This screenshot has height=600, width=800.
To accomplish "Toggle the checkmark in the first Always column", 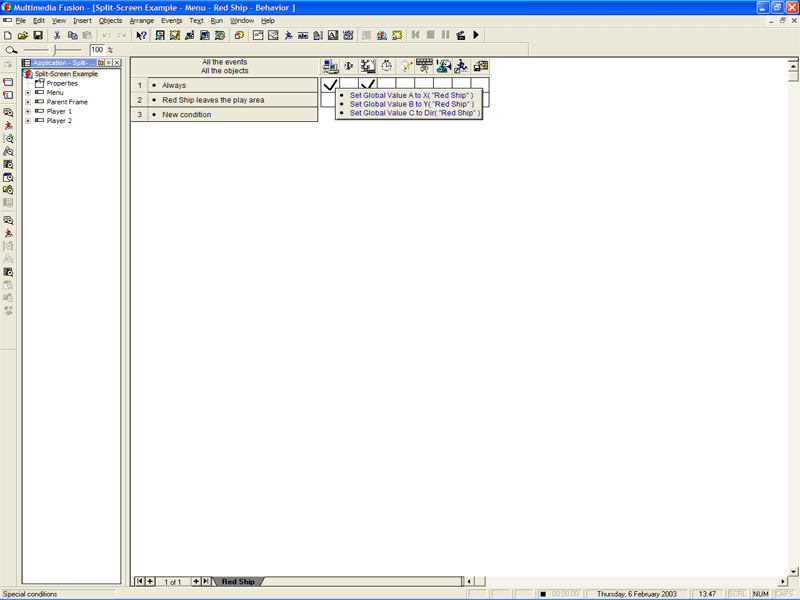I will click(330, 86).
